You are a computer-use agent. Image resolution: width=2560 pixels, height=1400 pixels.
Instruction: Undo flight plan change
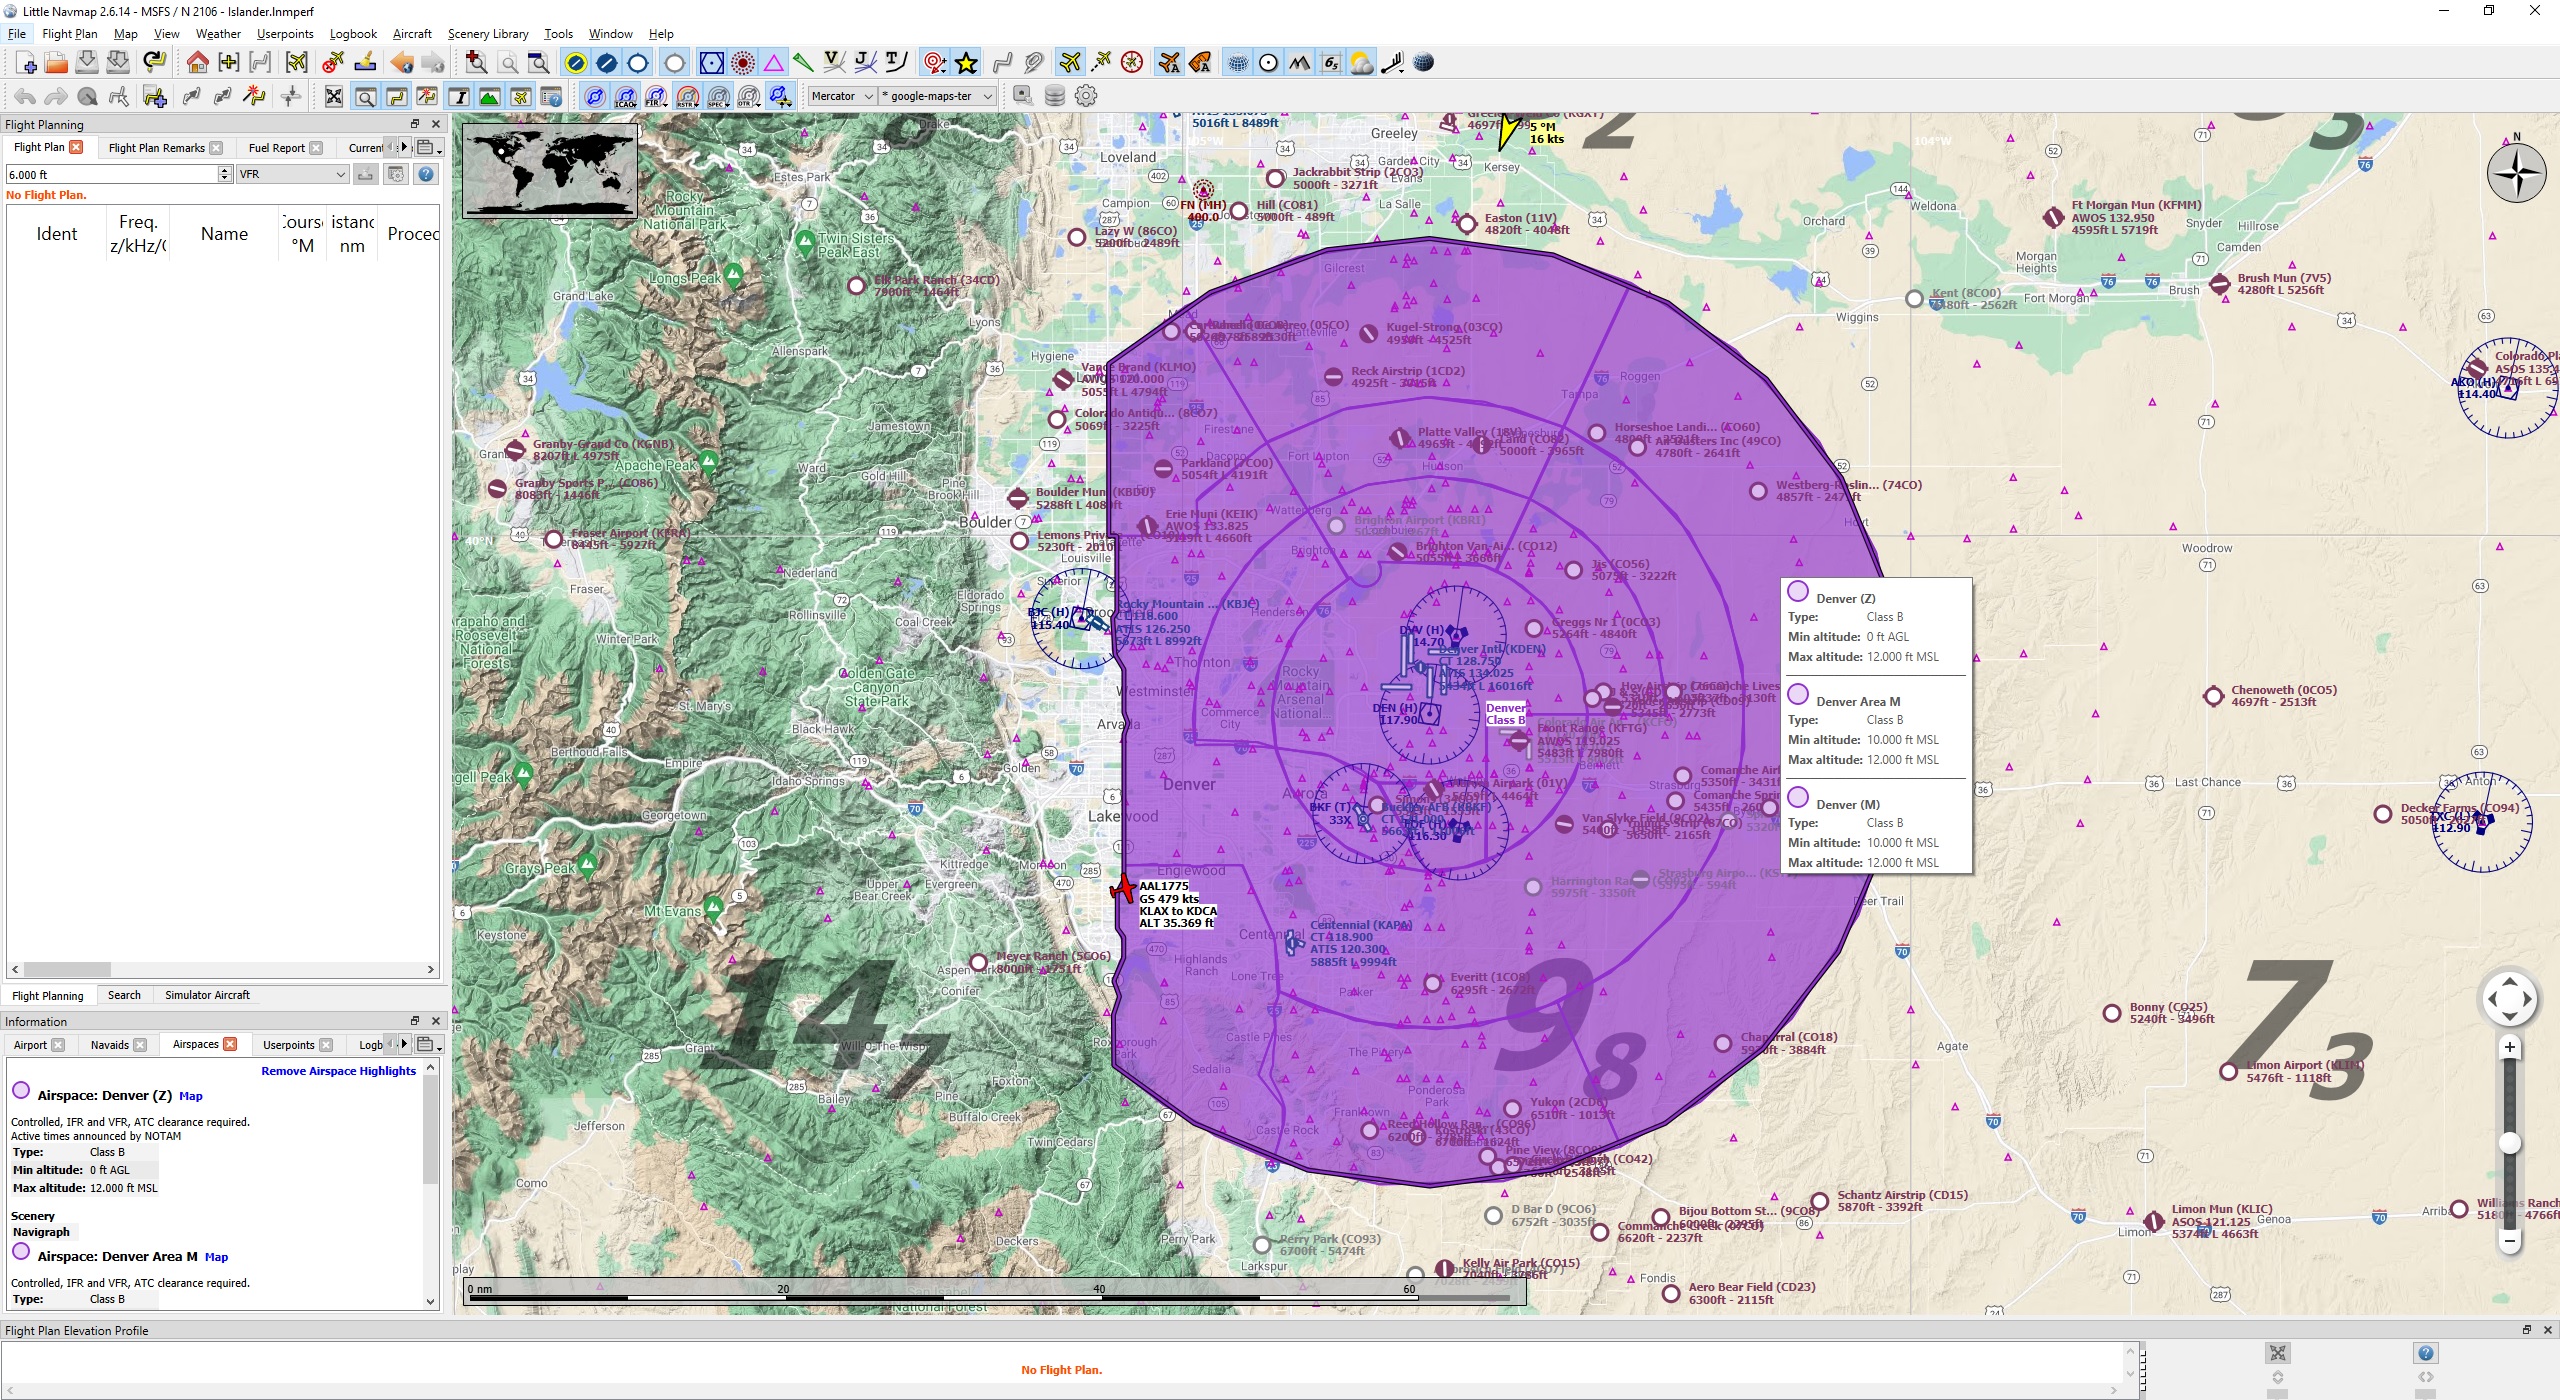click(25, 96)
